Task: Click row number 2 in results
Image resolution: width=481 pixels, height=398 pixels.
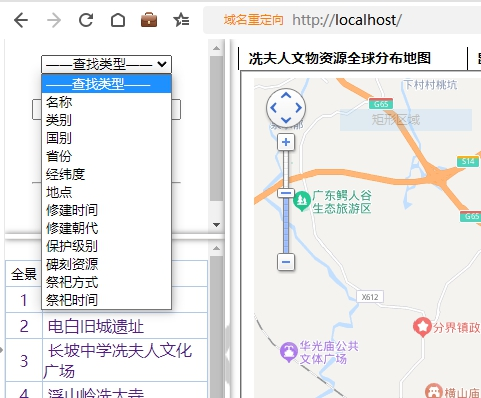Action: click(x=24, y=326)
